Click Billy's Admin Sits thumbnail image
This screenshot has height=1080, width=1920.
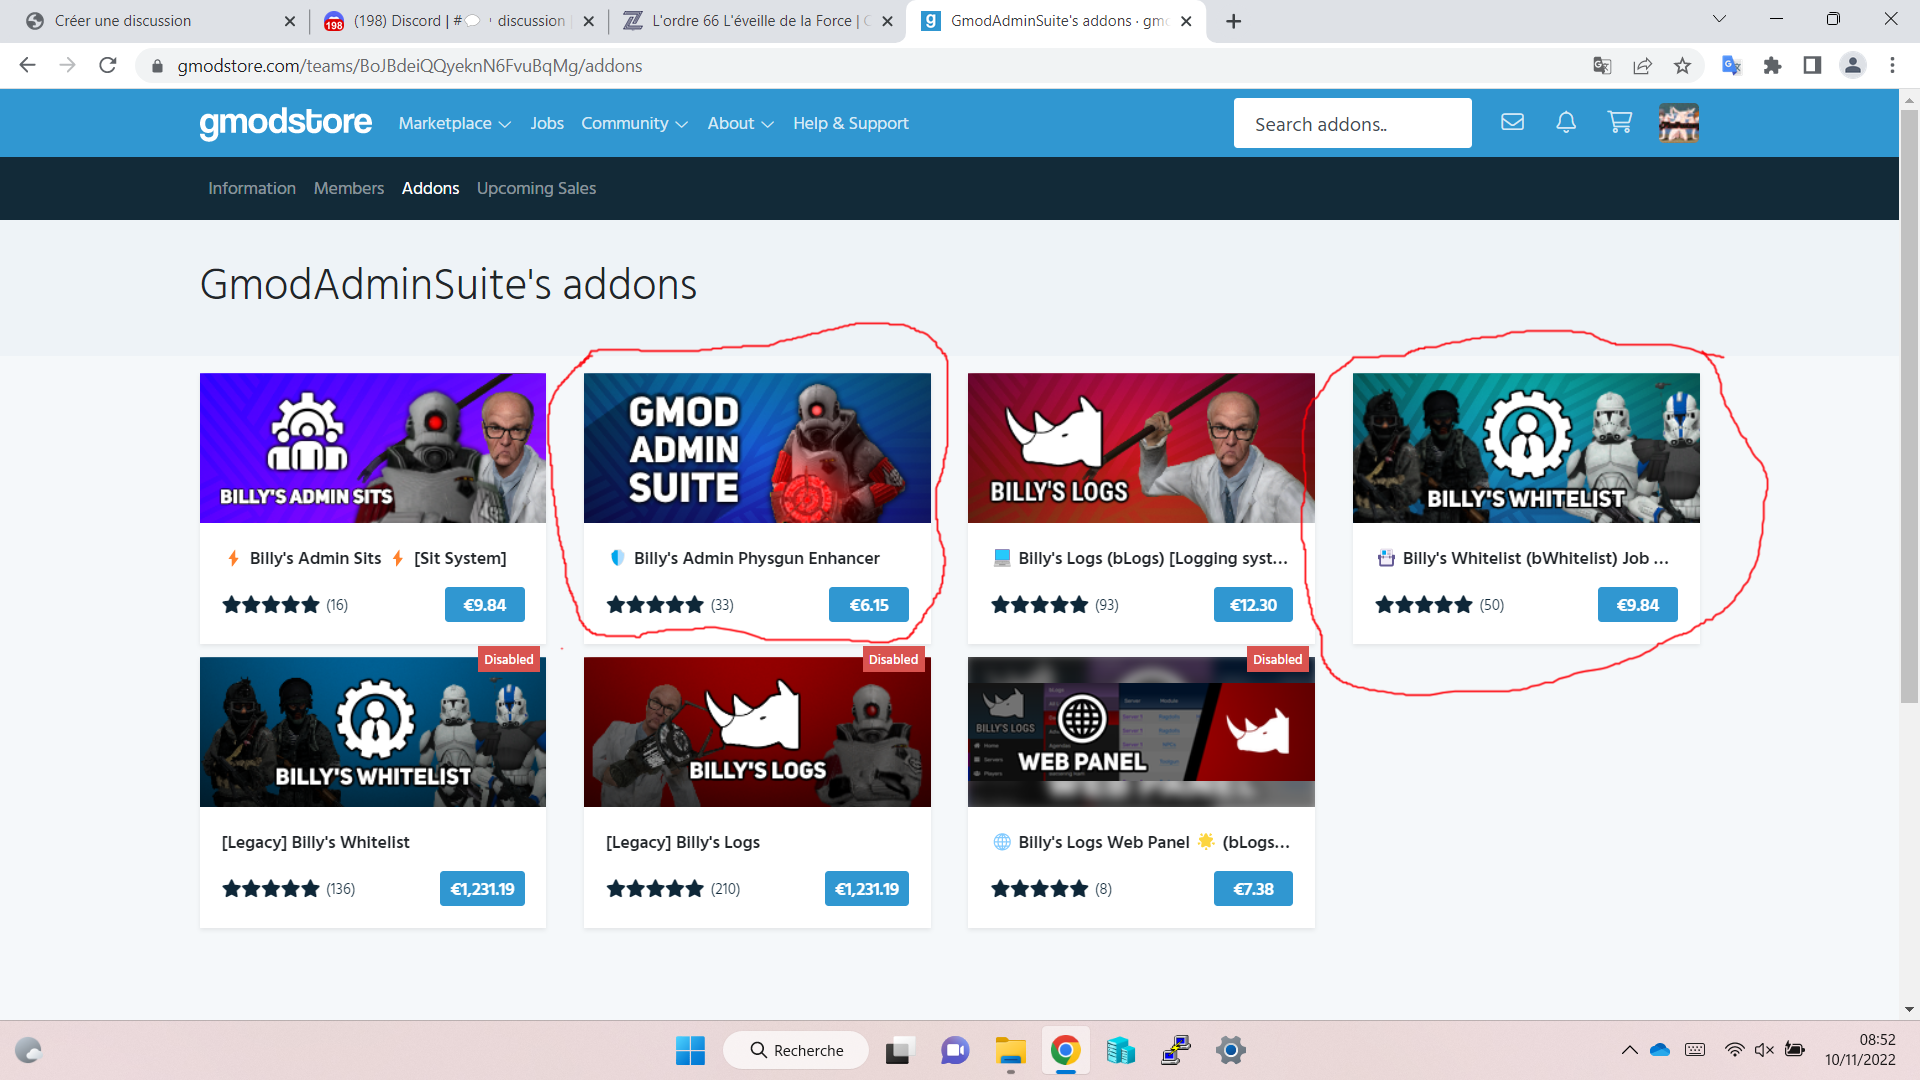coord(373,448)
